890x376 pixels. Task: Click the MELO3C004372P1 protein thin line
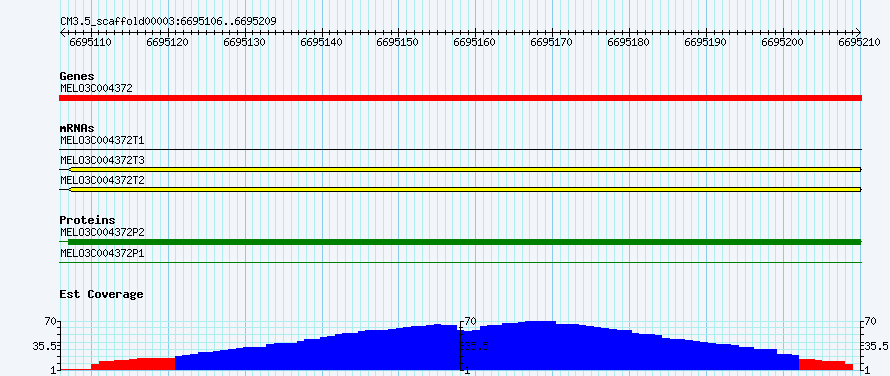point(460,262)
